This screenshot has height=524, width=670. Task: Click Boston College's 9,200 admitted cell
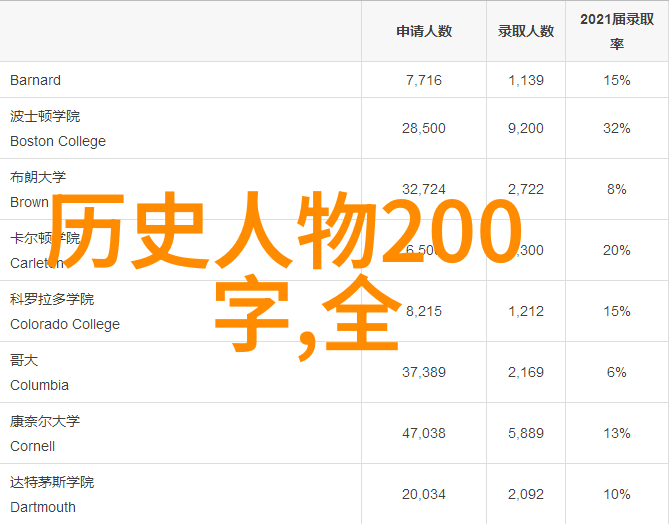pyautogui.click(x=526, y=128)
